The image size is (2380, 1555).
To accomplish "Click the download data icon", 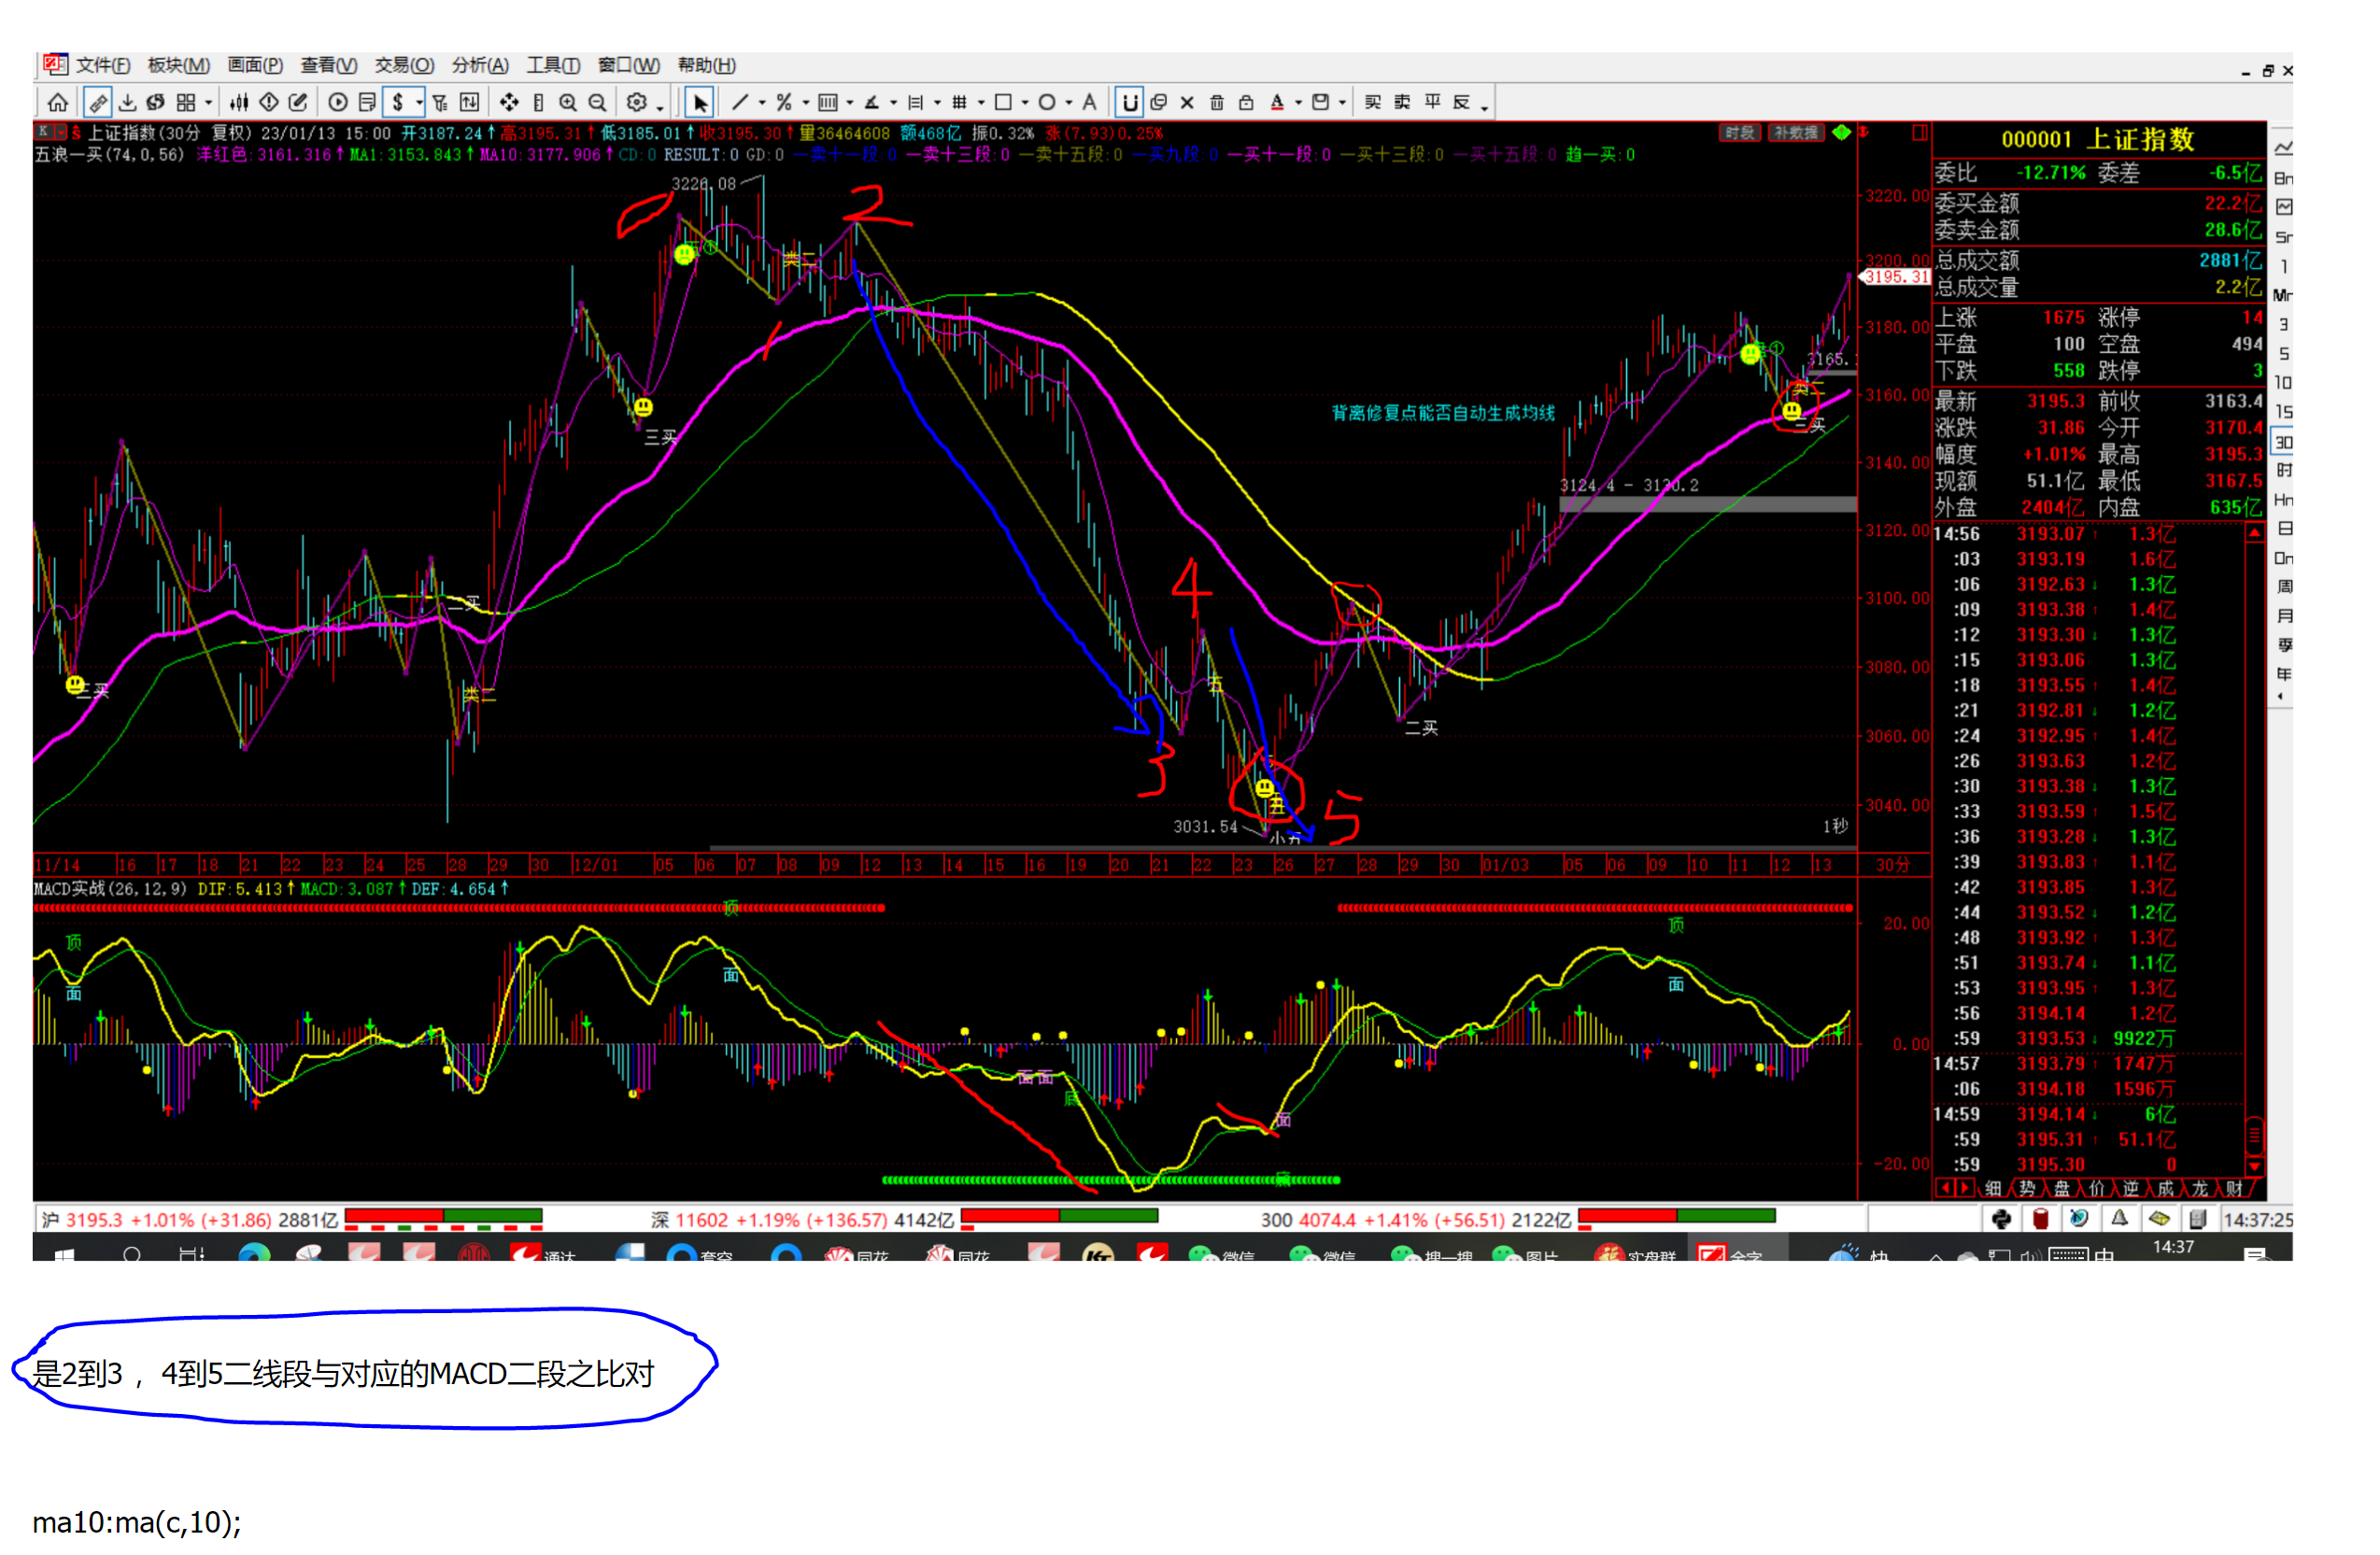I will (127, 102).
